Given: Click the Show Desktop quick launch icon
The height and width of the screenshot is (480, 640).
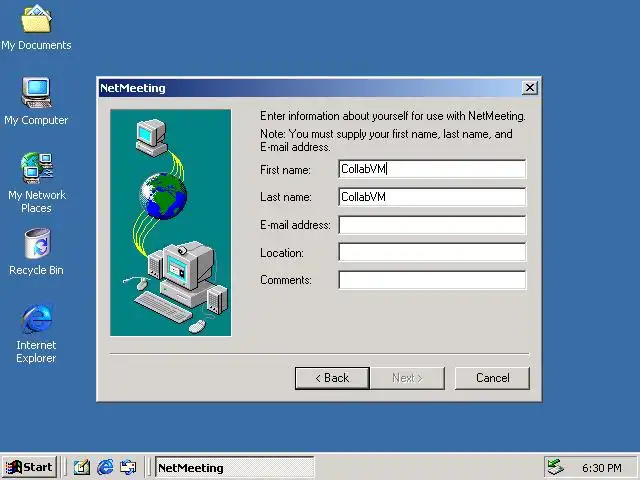Looking at the screenshot, I should 82,467.
